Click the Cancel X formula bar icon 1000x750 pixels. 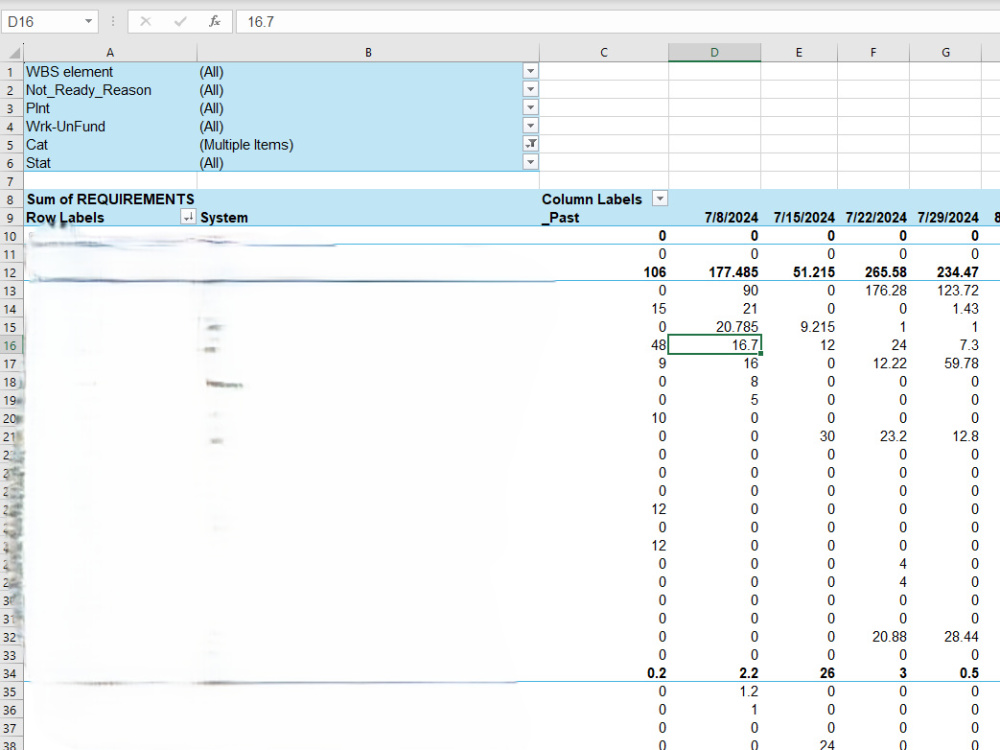[x=145, y=22]
